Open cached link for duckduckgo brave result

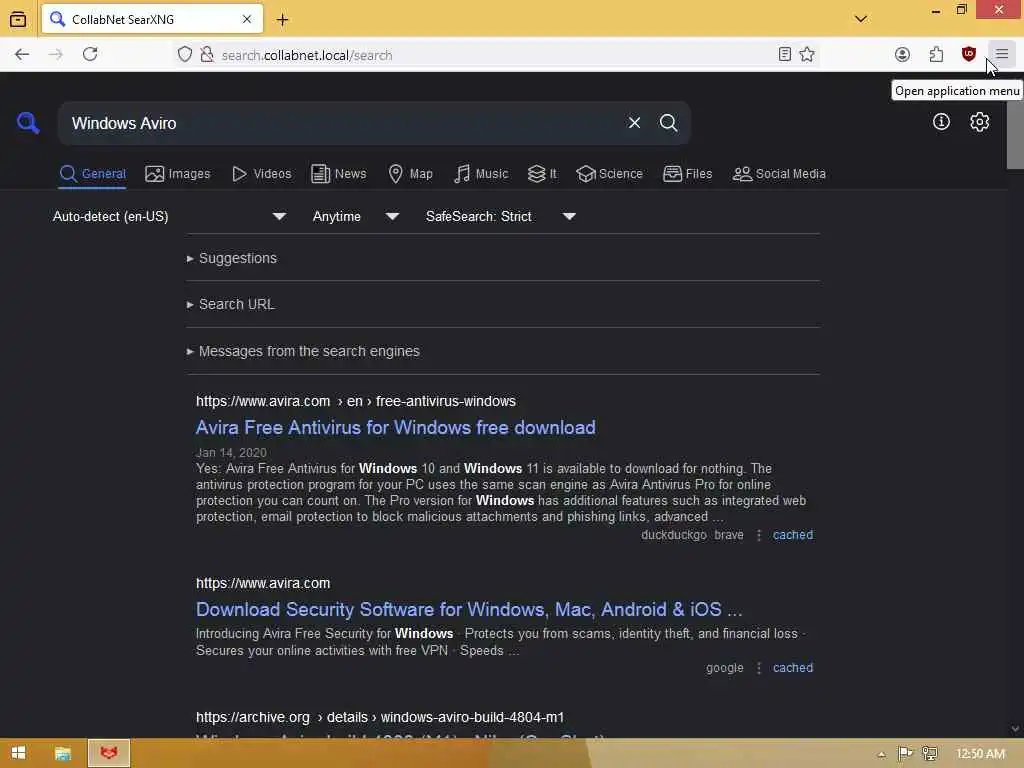(x=793, y=535)
